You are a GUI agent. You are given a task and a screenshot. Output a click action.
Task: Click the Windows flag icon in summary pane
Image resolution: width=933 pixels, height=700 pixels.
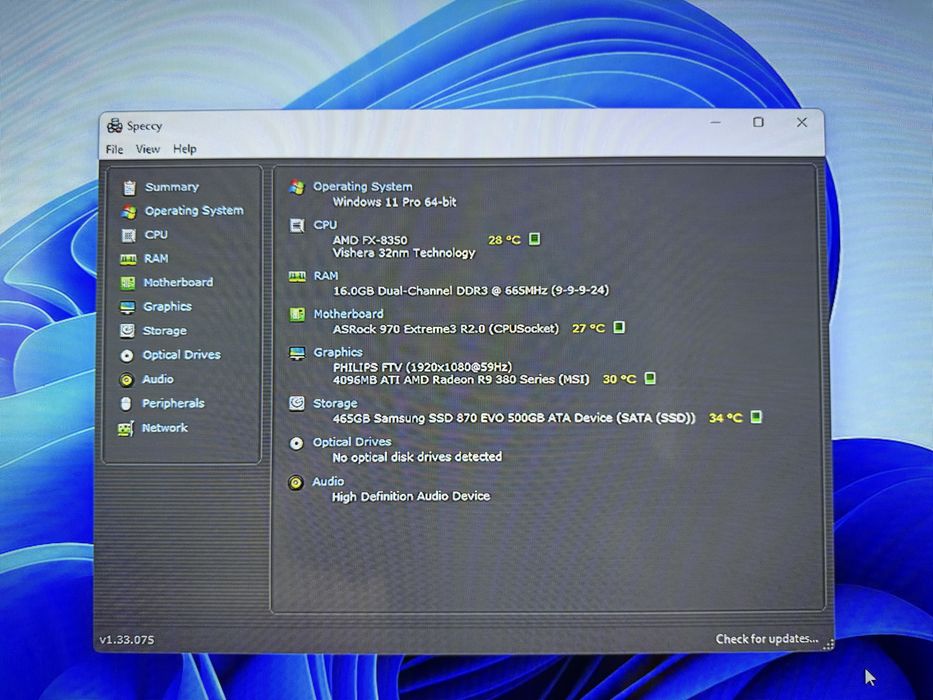point(297,187)
